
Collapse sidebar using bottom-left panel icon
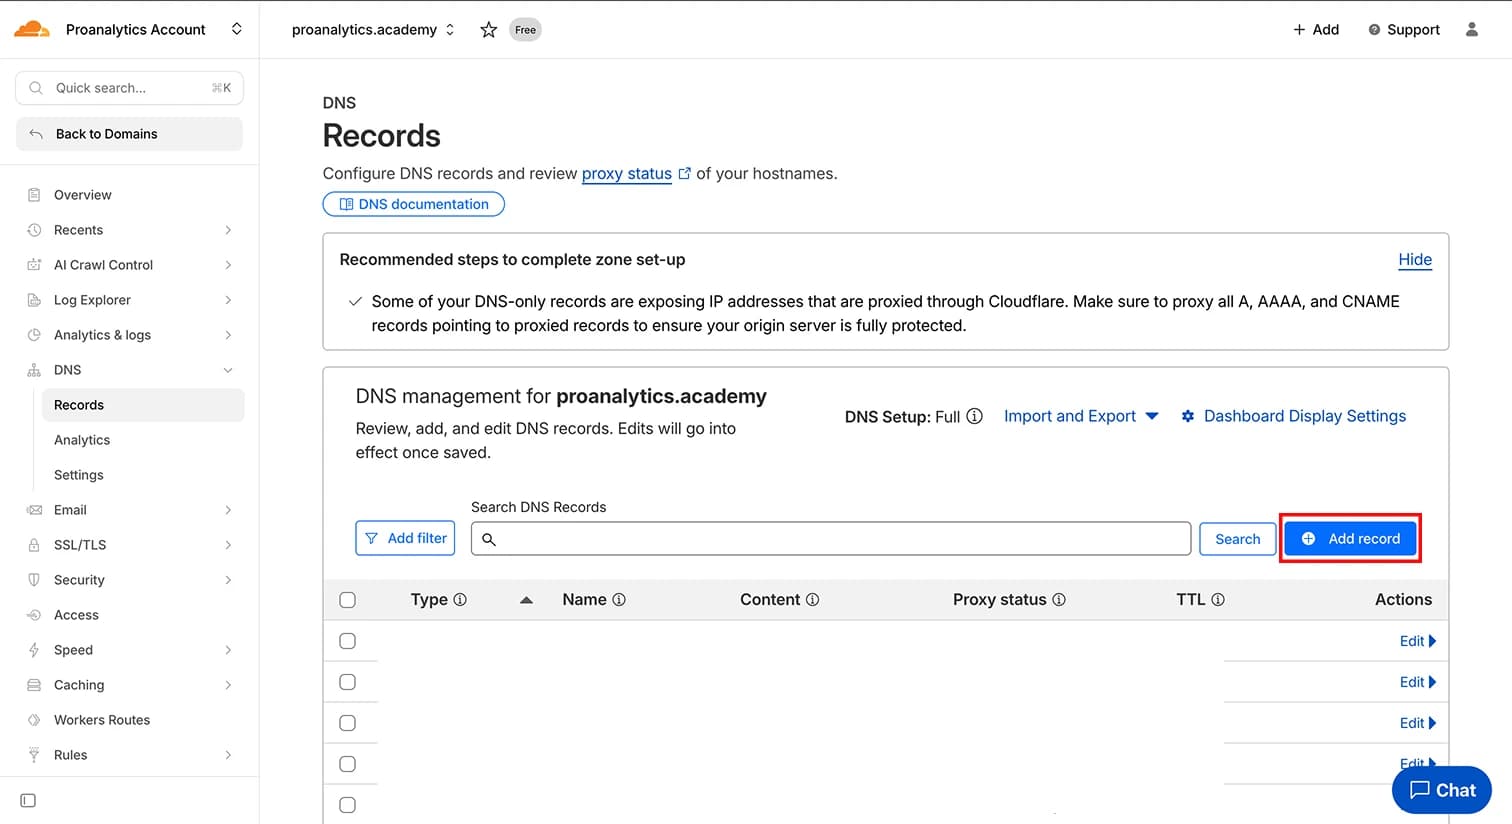pyautogui.click(x=28, y=800)
